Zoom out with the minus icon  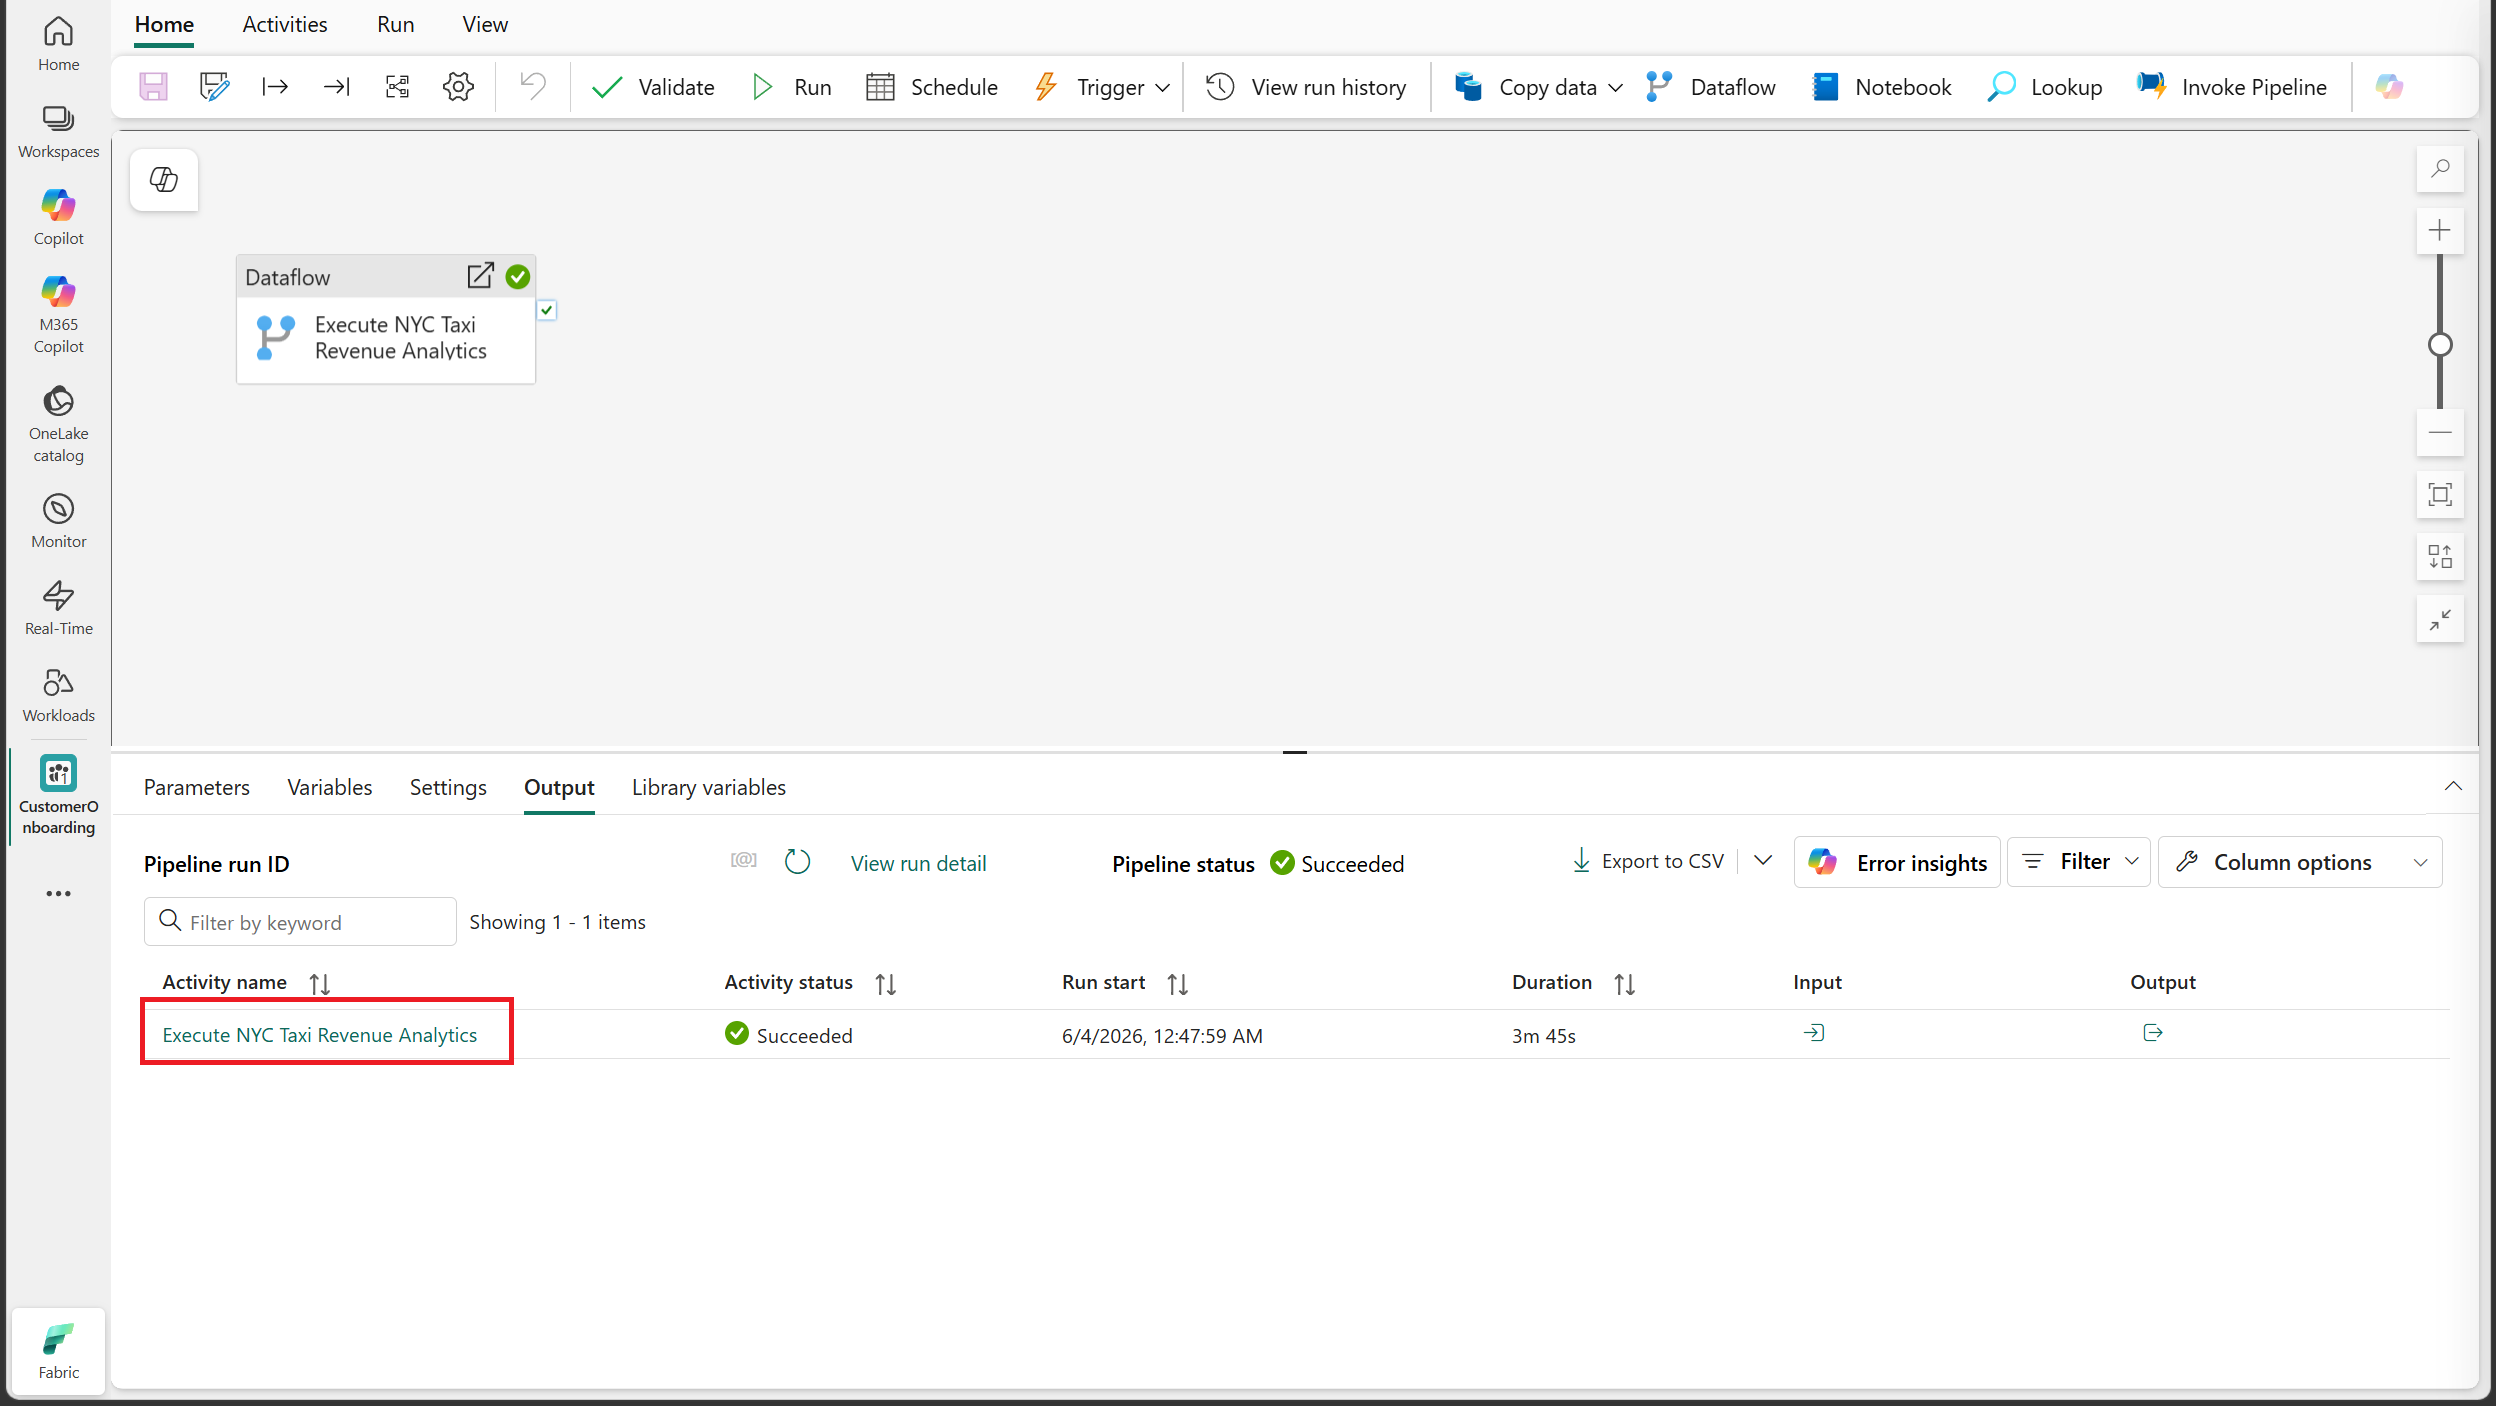click(x=2440, y=433)
